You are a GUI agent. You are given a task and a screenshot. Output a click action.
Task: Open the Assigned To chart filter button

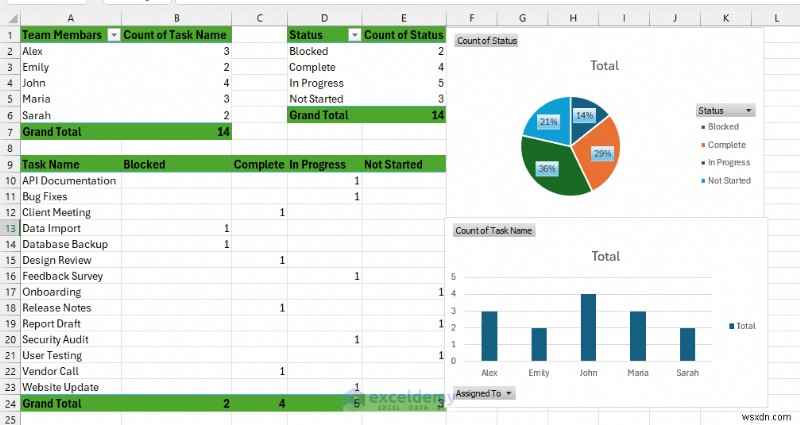click(x=483, y=393)
